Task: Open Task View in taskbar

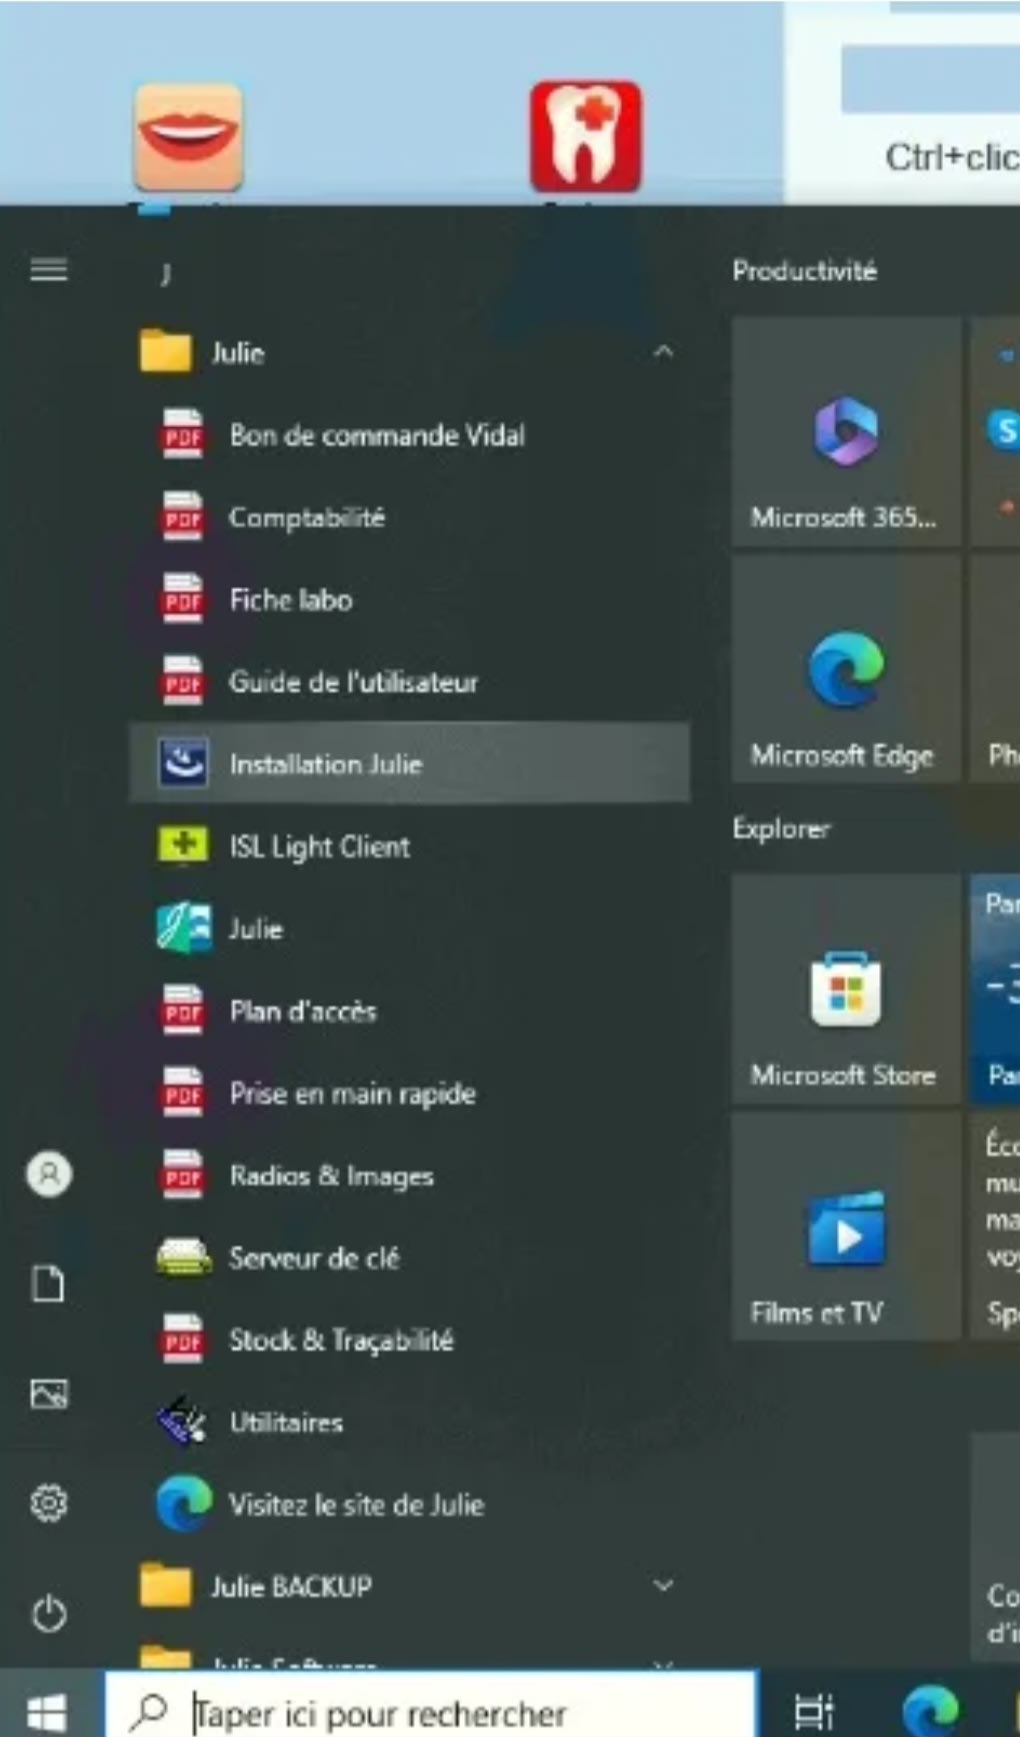Action: click(813, 1713)
